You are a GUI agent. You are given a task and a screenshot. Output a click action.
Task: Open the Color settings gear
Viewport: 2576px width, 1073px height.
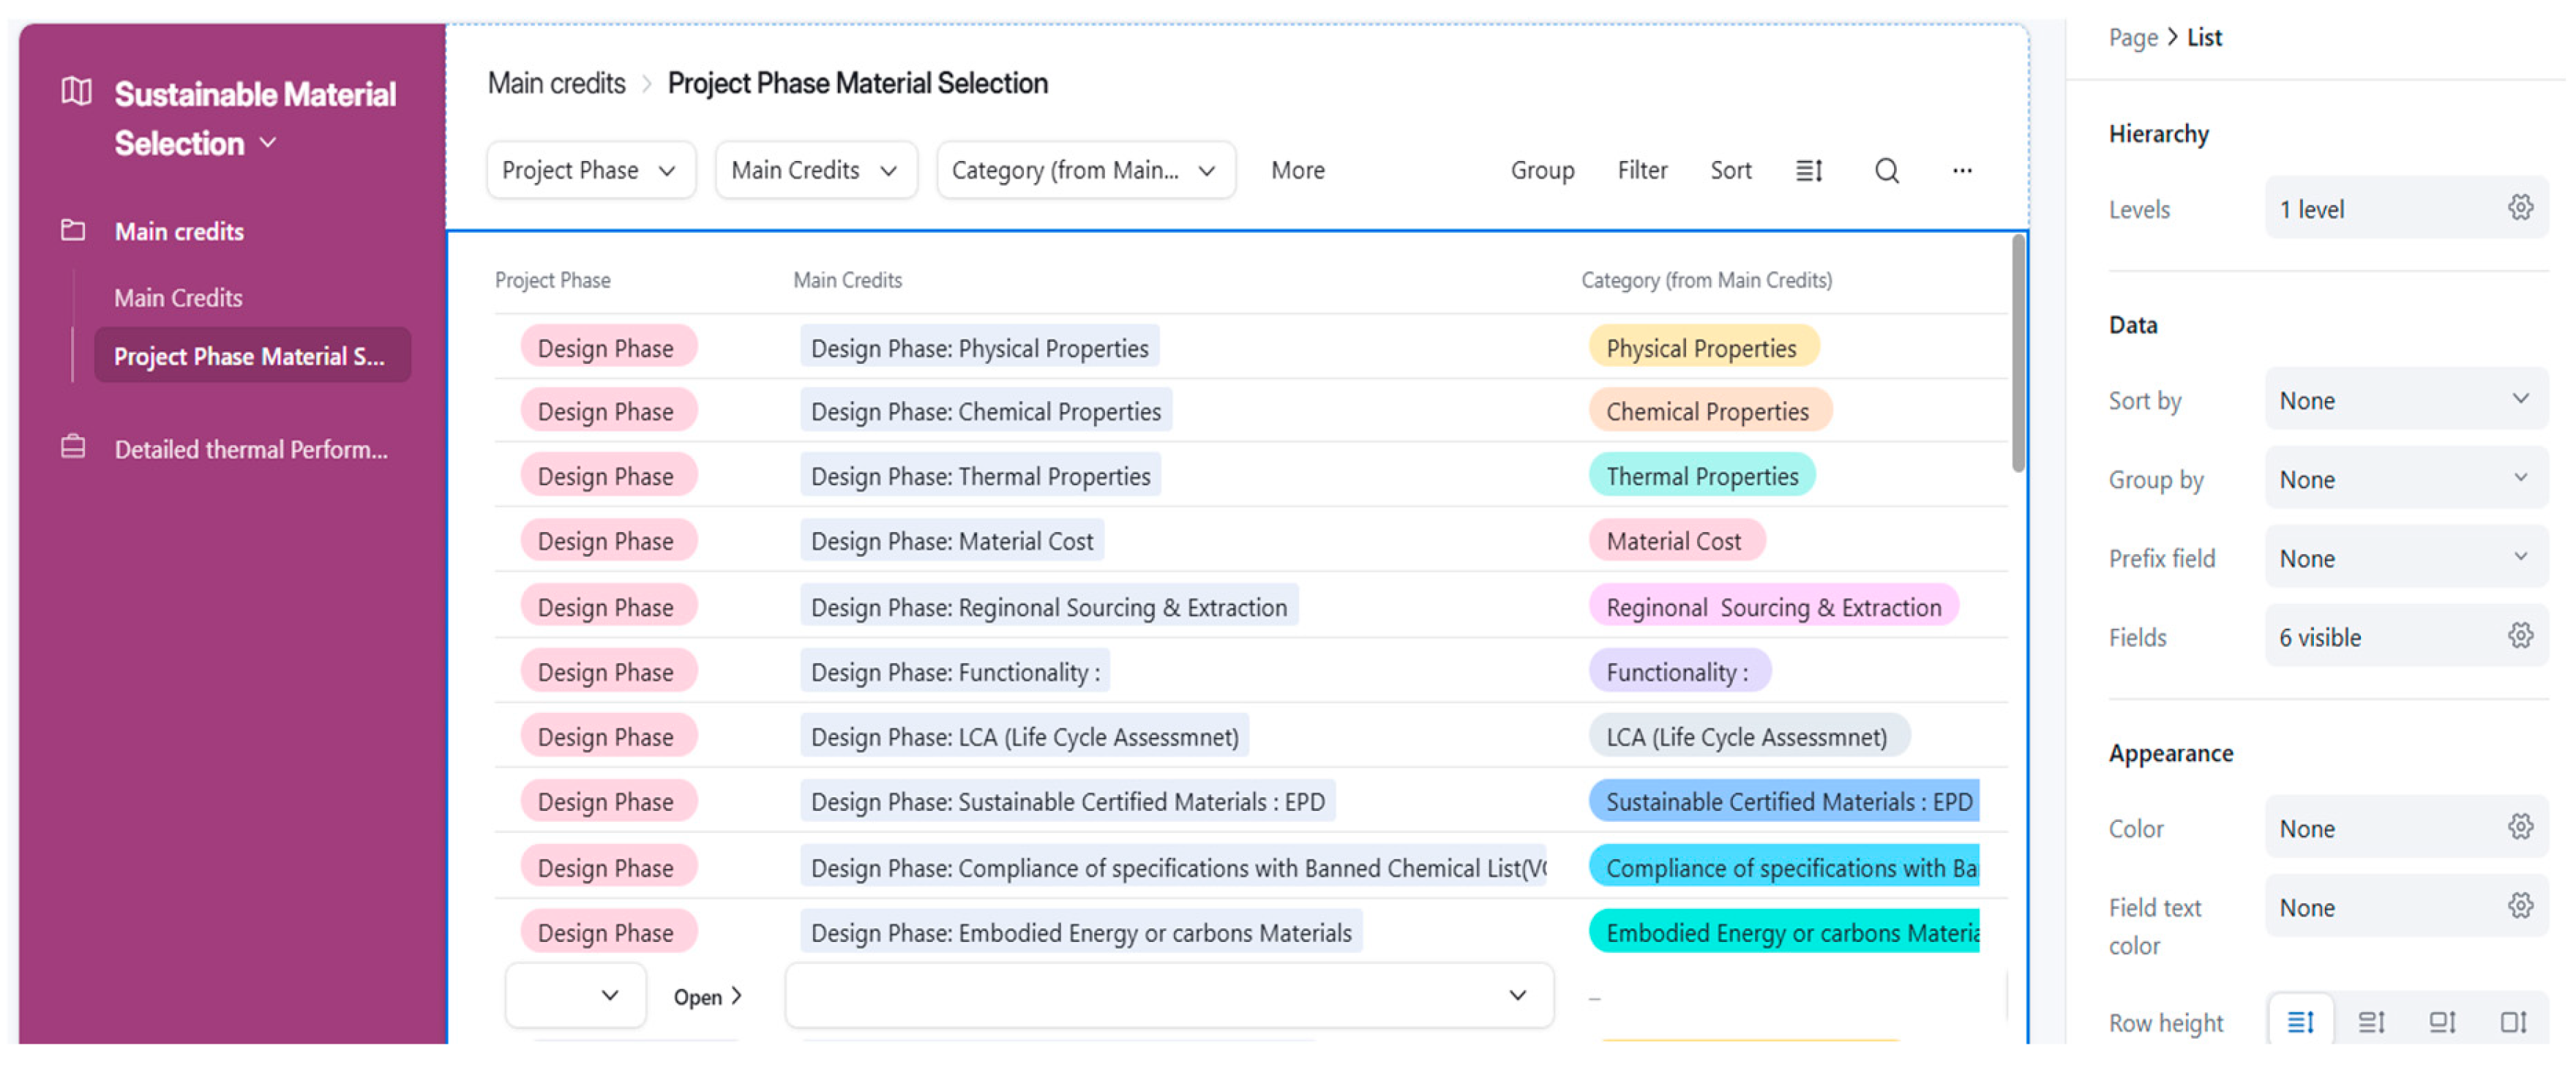pyautogui.click(x=2520, y=826)
